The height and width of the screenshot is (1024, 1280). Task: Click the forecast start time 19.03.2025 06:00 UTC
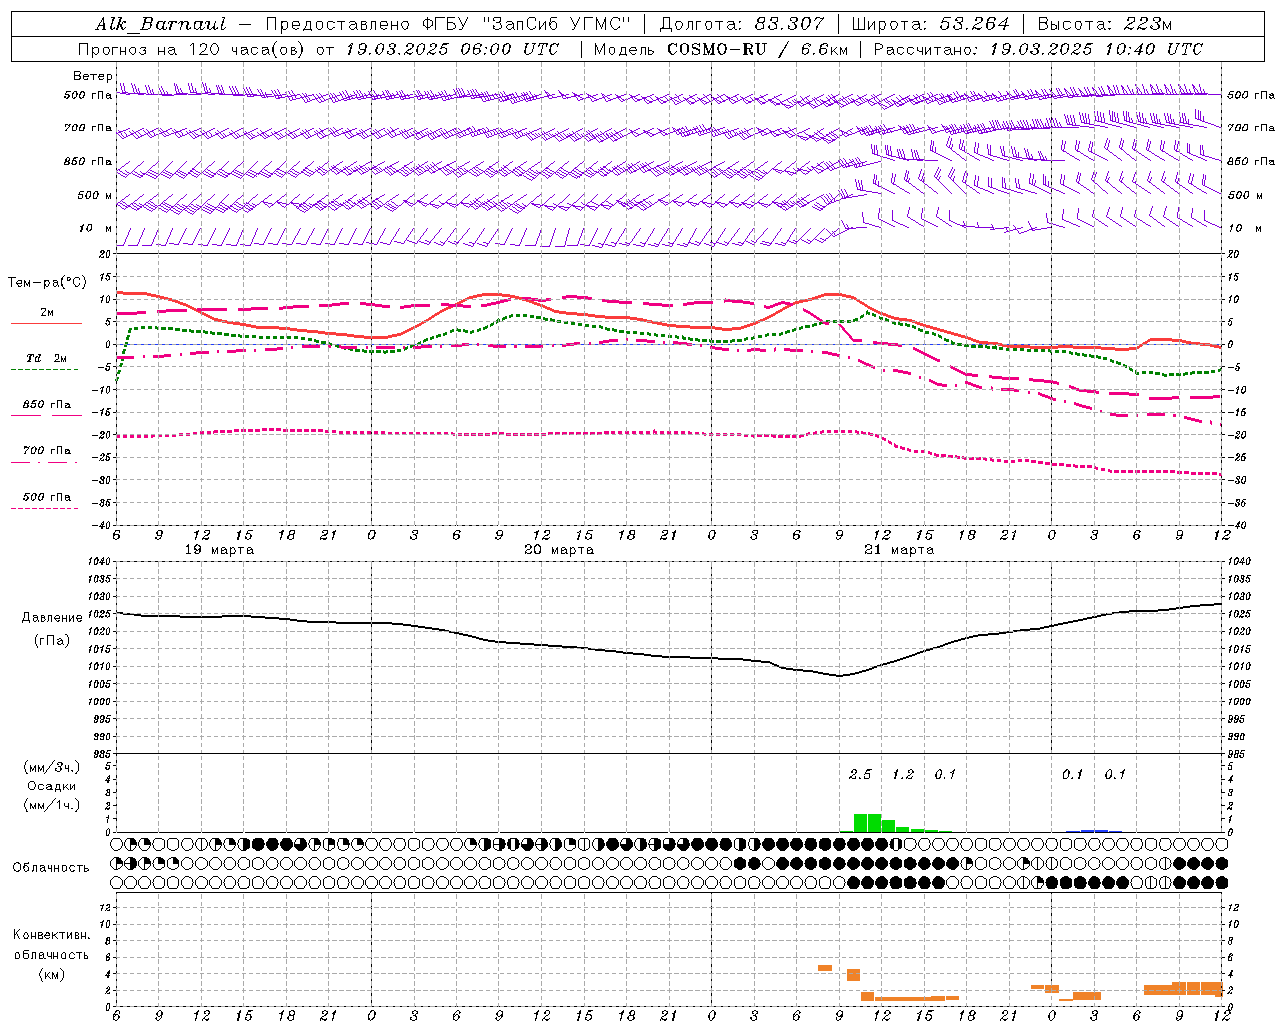(x=452, y=49)
